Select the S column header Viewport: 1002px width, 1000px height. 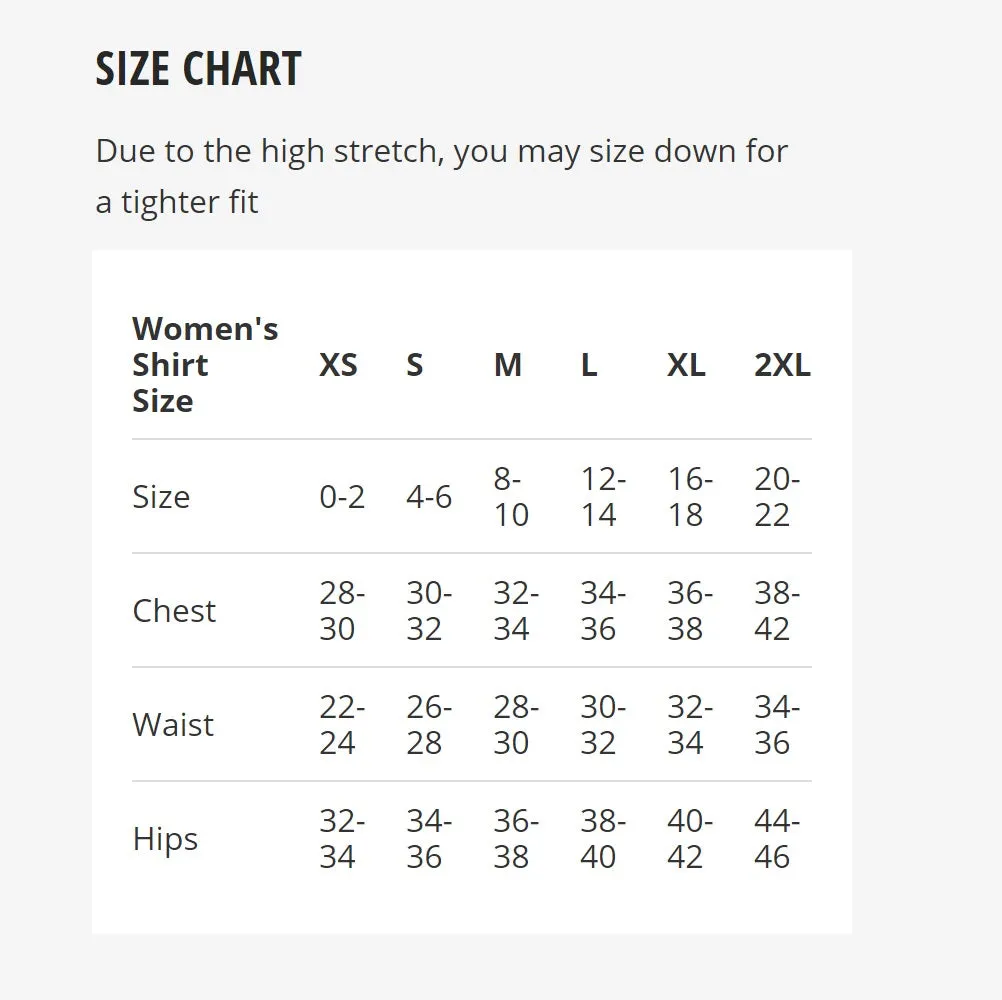[415, 365]
